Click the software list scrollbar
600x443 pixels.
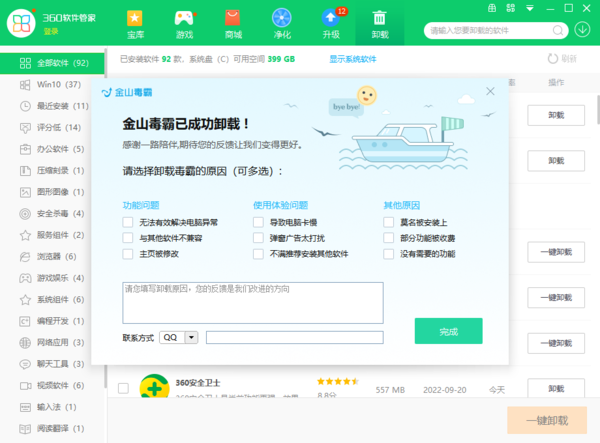598,110
